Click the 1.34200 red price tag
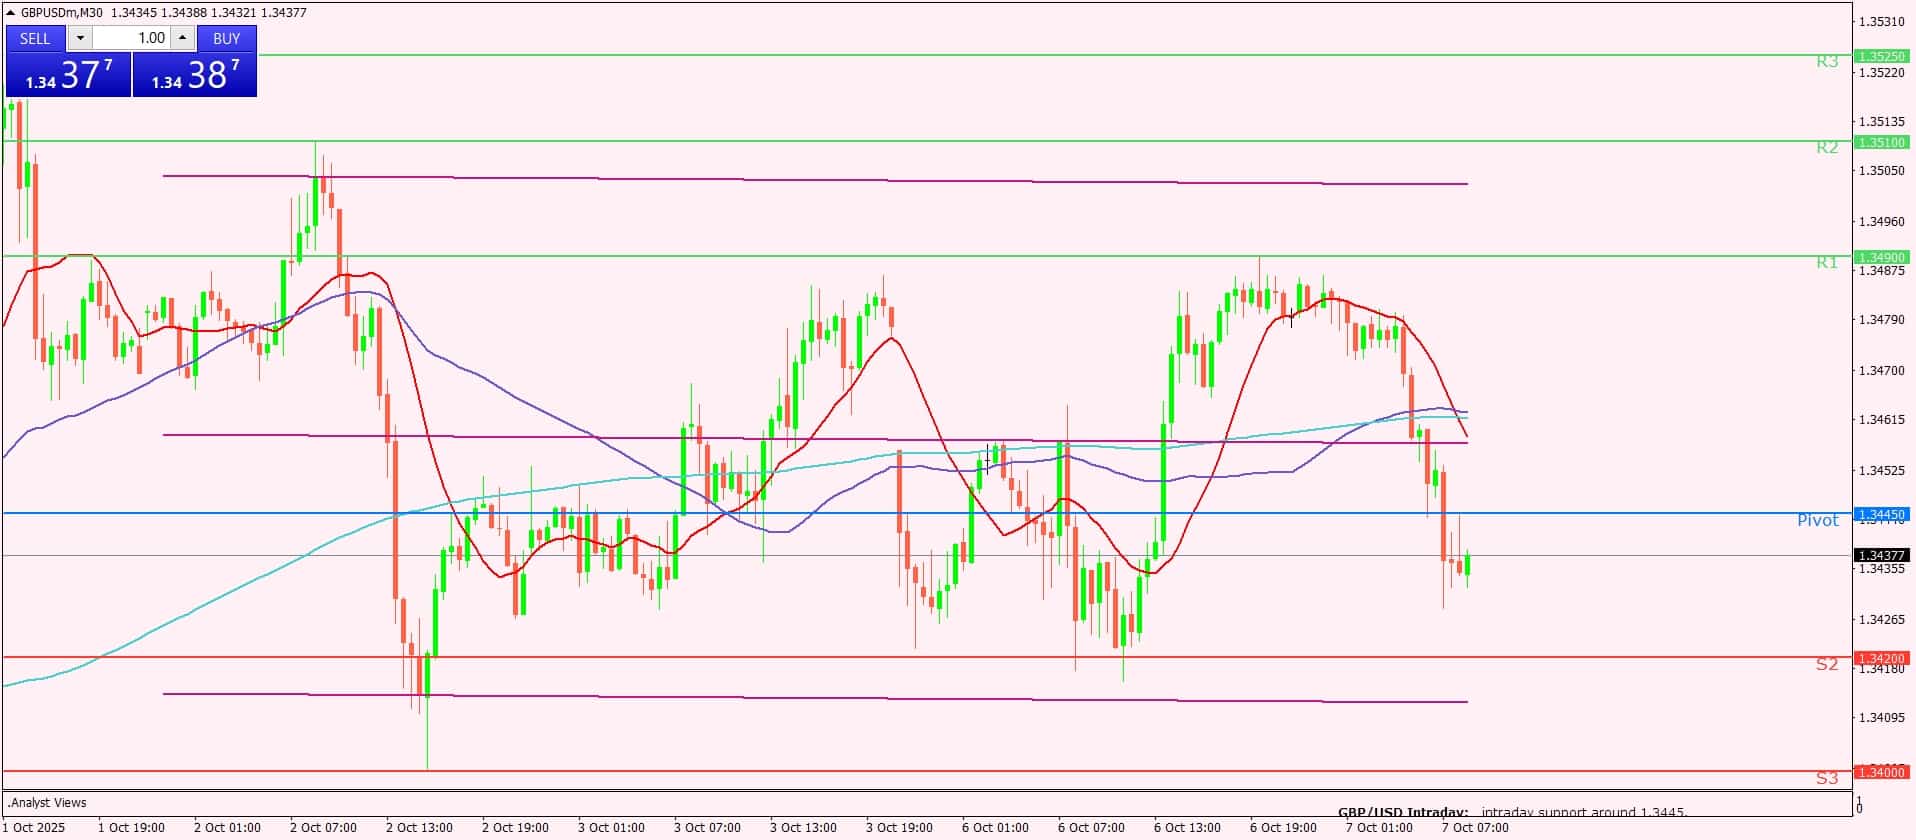Screen dimensions: 1916x840 (x=1881, y=658)
